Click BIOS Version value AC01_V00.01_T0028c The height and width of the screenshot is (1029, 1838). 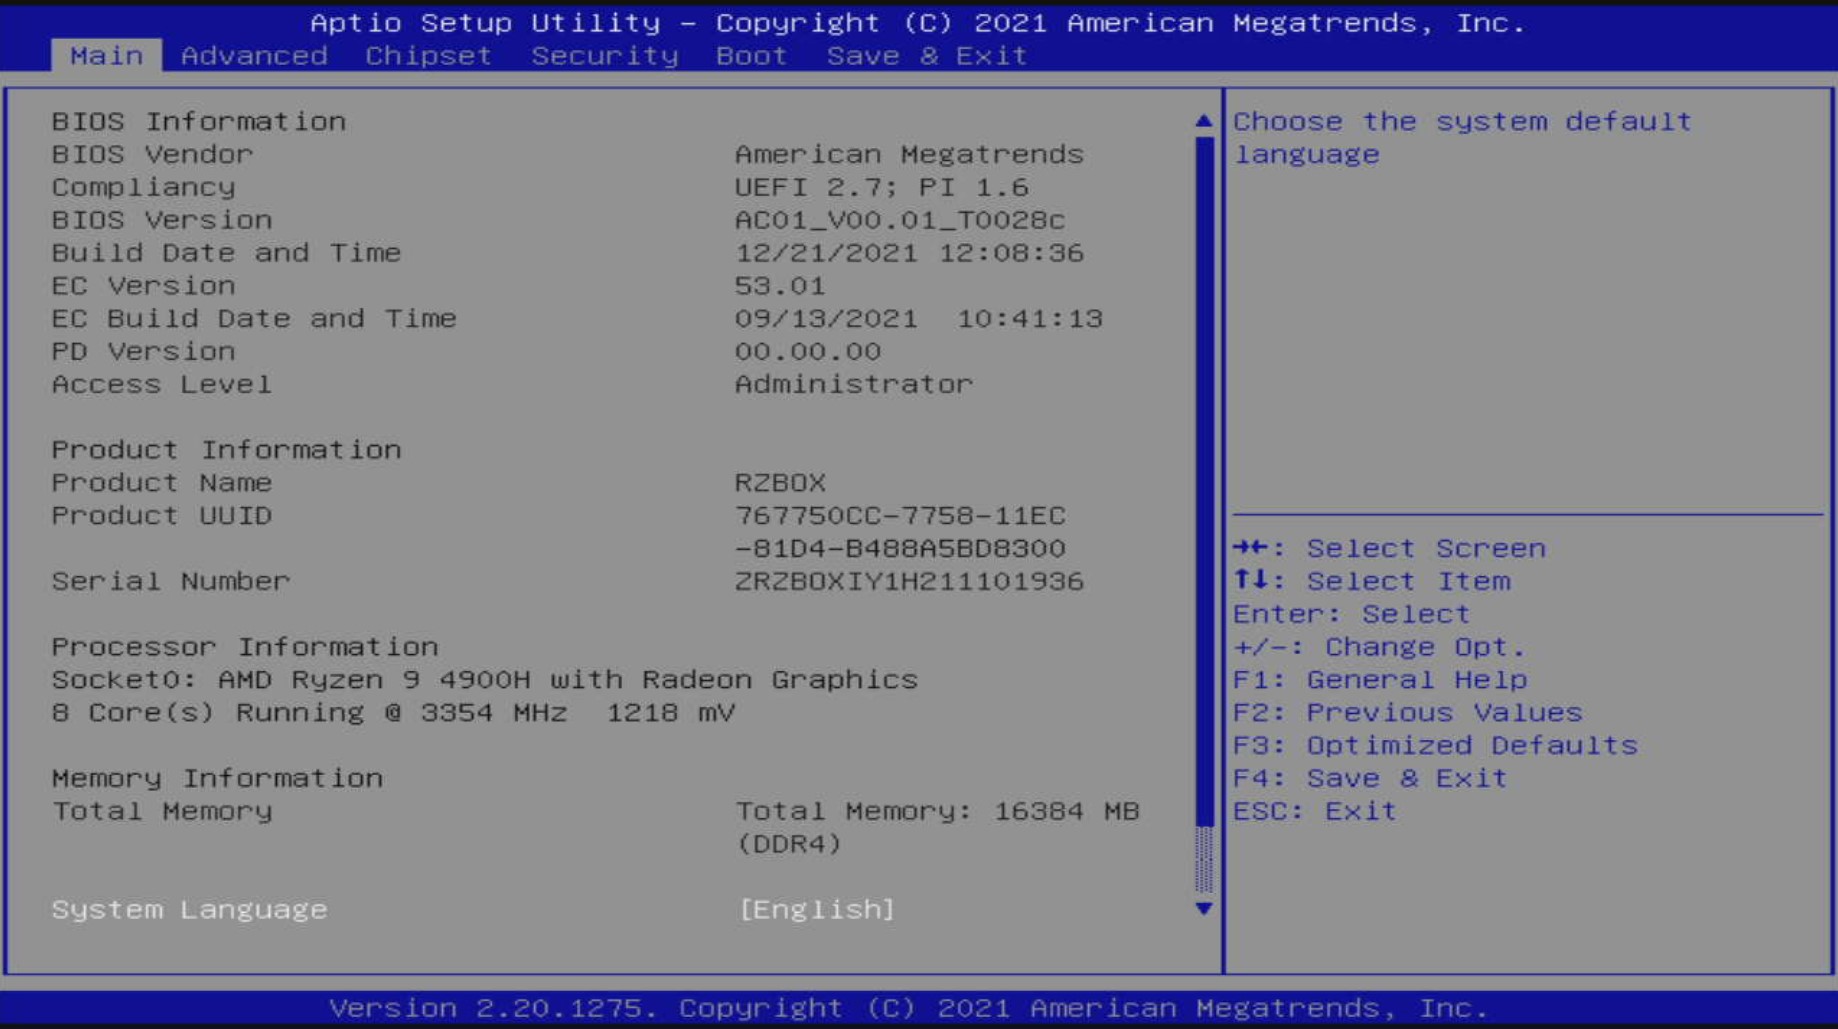900,220
